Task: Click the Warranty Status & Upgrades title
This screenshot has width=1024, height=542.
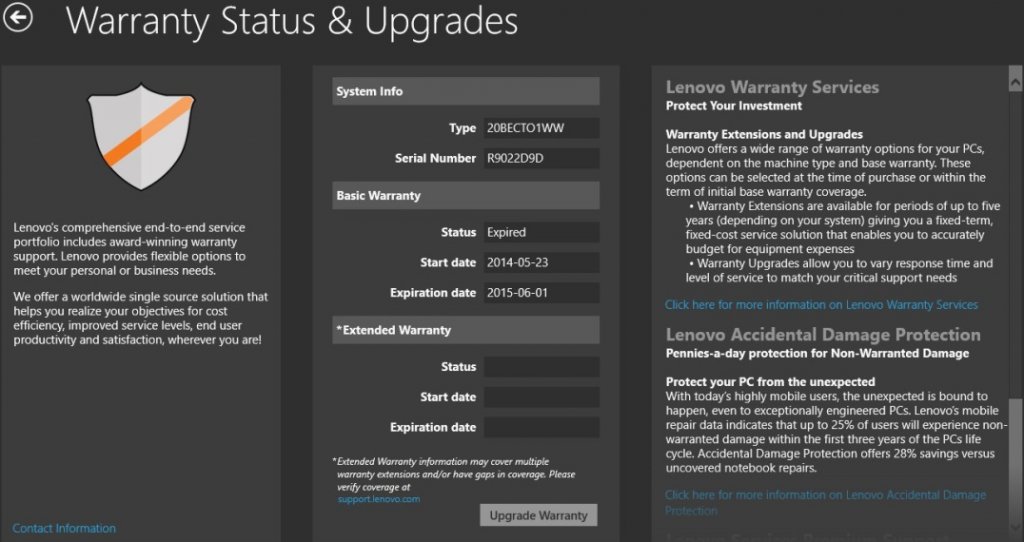Action: pyautogui.click(x=292, y=22)
